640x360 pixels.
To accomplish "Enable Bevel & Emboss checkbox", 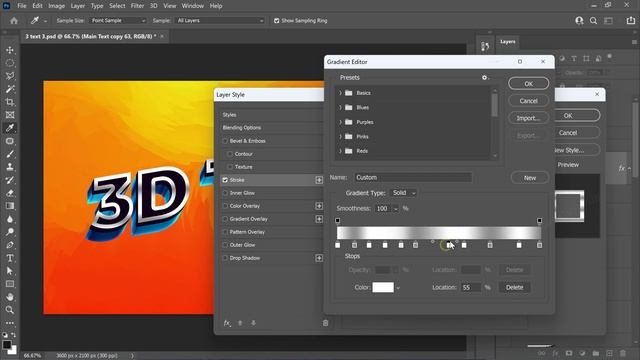I will click(225, 141).
